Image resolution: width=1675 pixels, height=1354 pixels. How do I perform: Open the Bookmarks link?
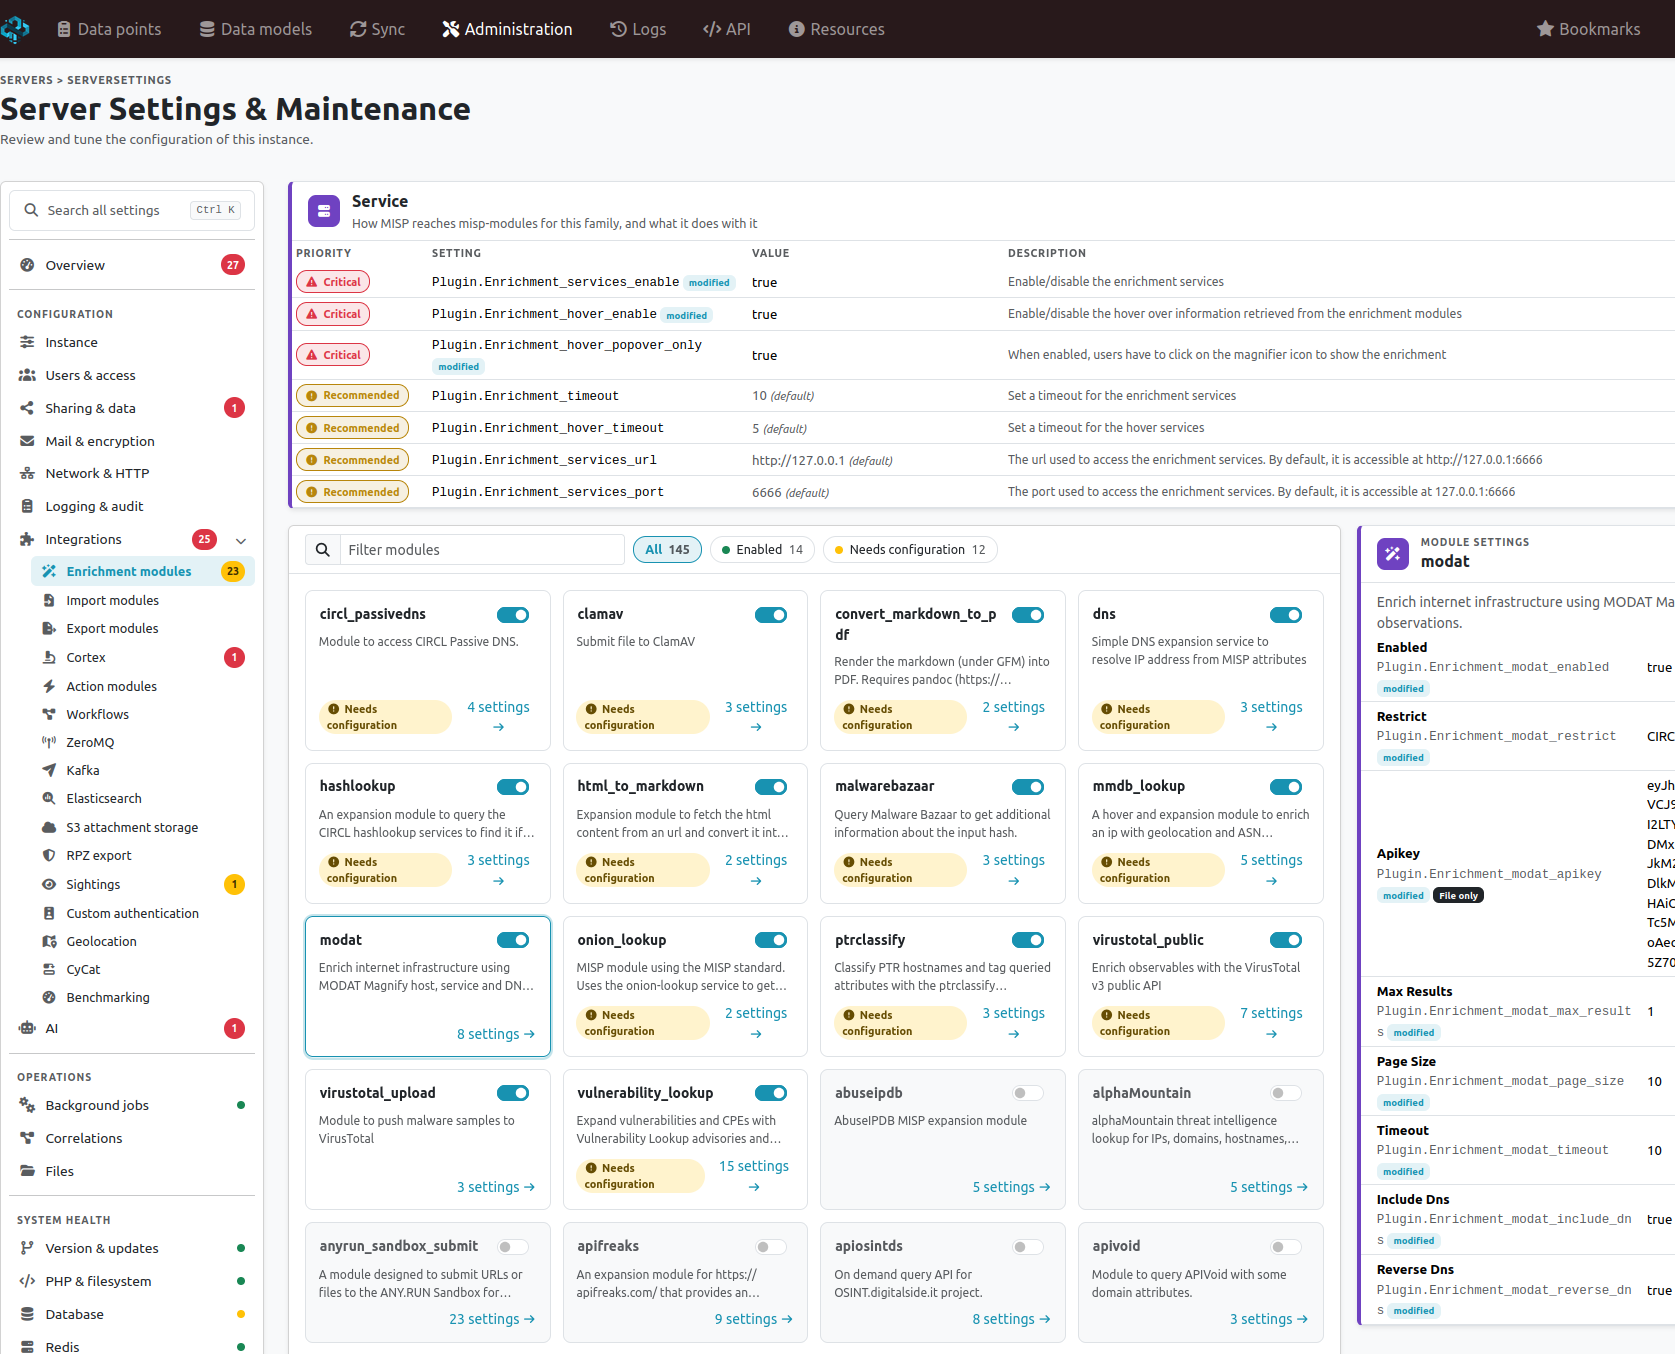pos(1588,29)
